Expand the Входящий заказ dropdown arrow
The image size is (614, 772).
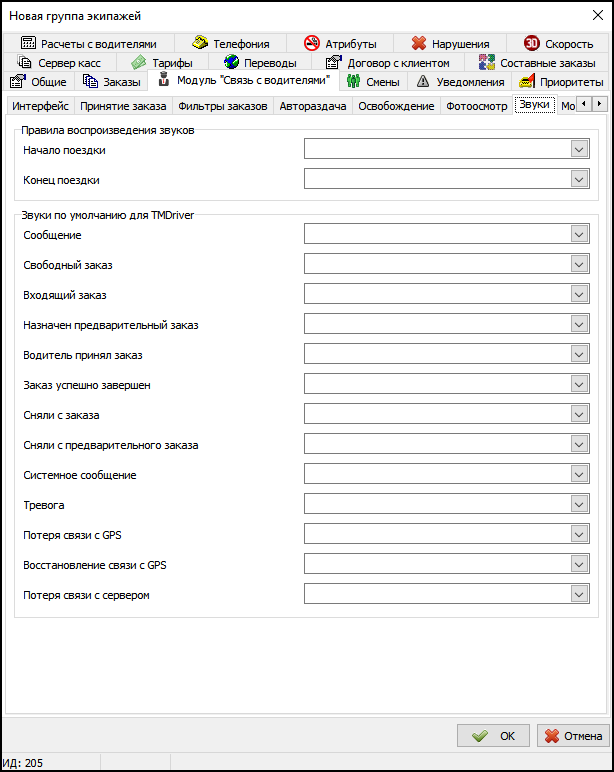tap(579, 294)
